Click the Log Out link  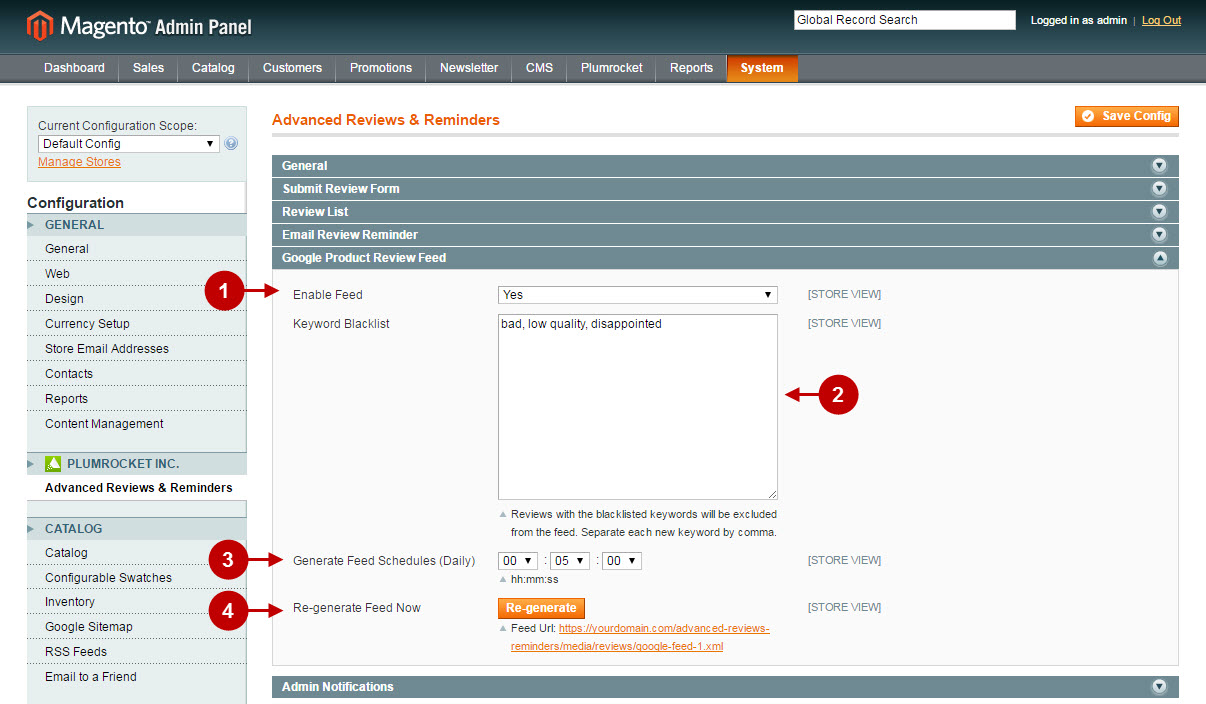point(1161,20)
